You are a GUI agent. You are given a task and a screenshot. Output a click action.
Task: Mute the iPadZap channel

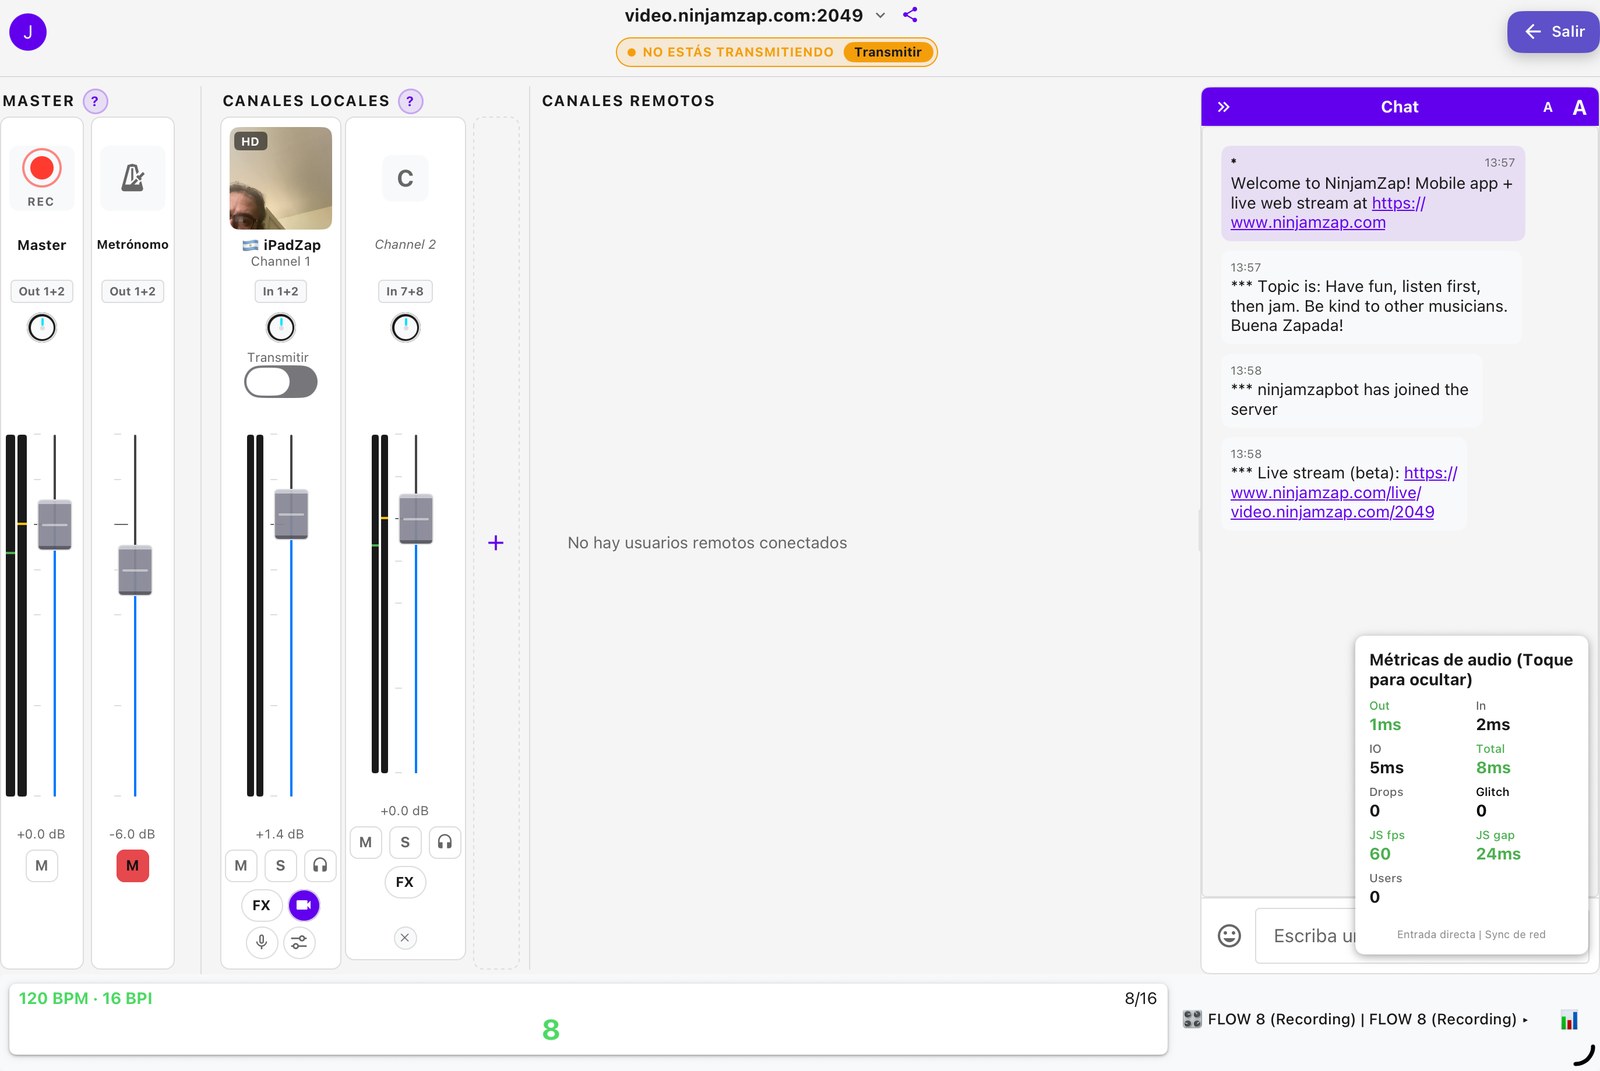241,865
